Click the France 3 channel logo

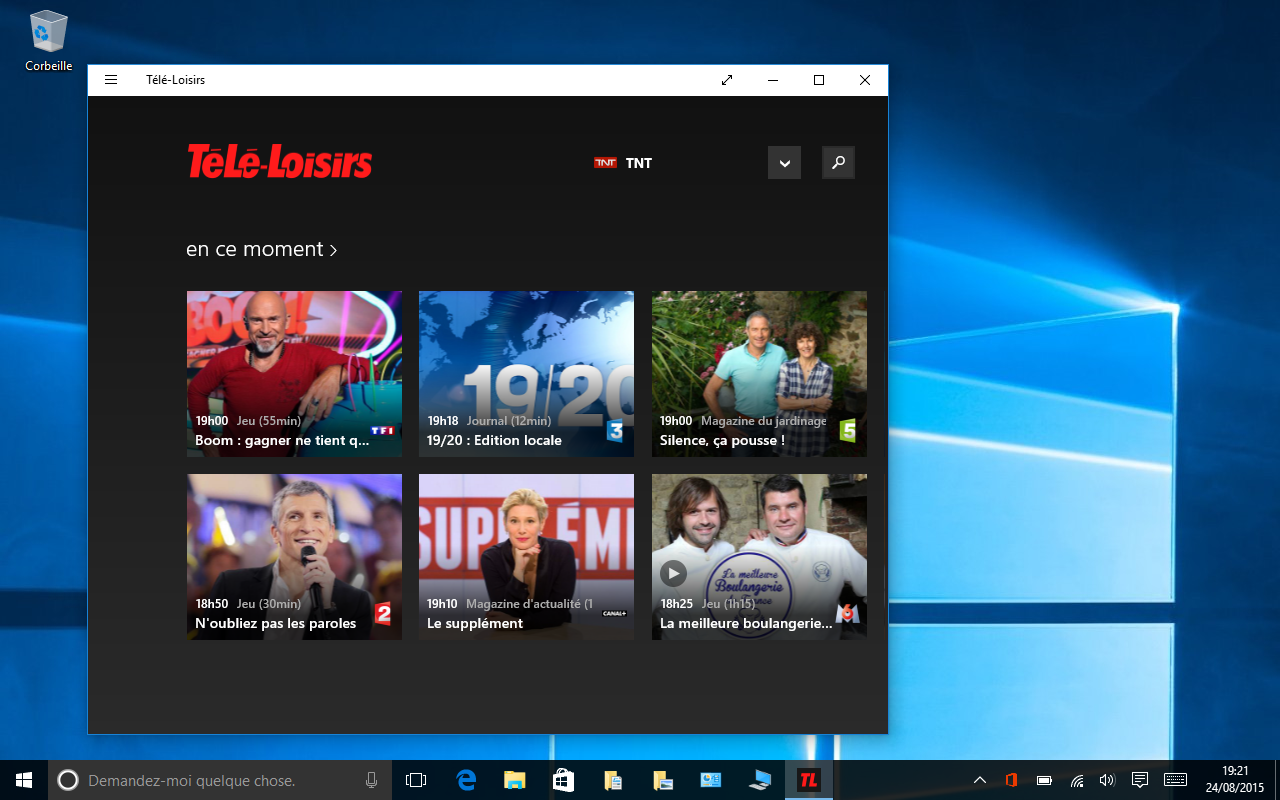616,431
